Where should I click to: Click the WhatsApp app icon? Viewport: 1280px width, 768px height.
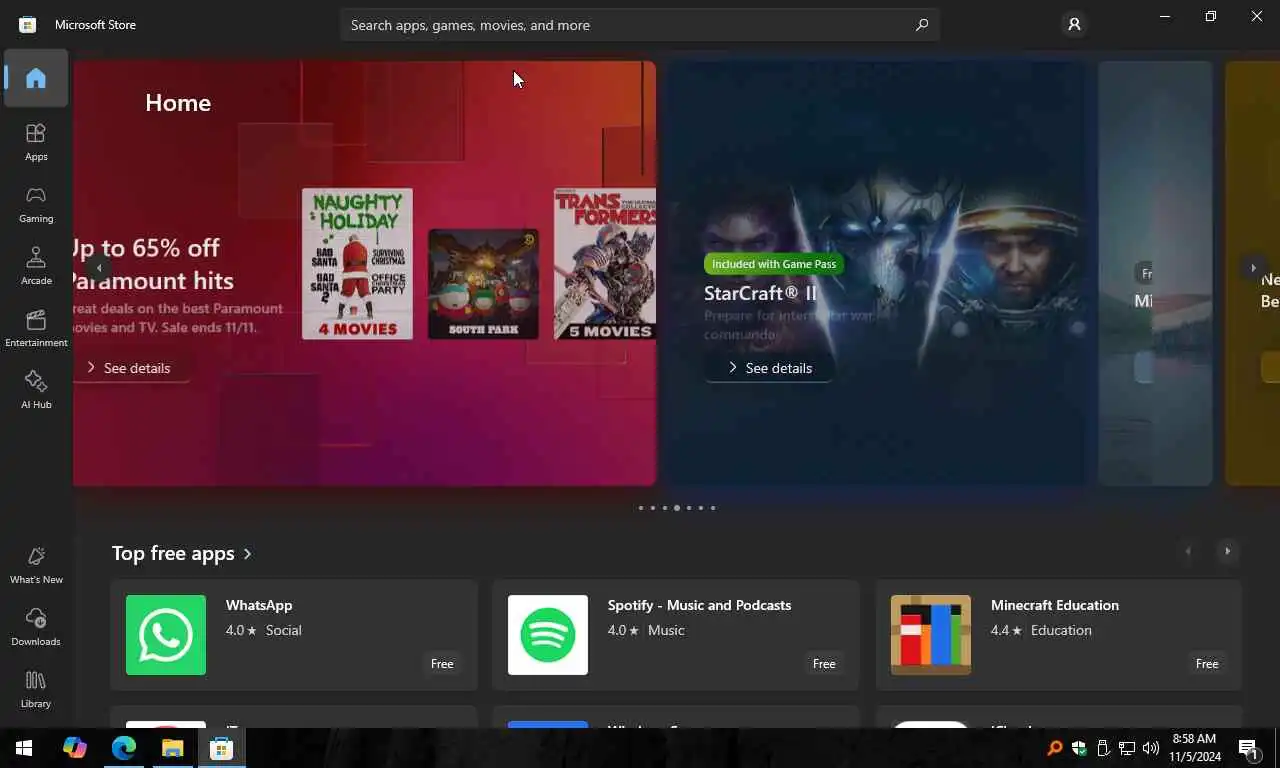[166, 635]
